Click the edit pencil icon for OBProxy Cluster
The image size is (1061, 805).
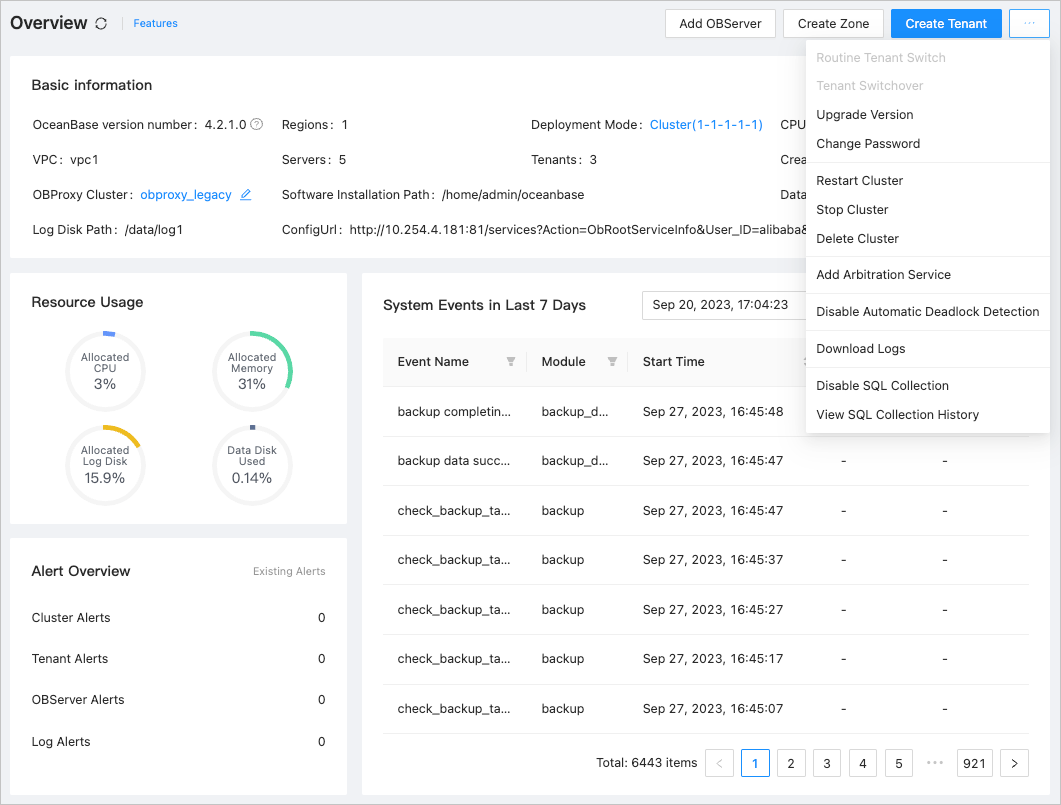246,195
